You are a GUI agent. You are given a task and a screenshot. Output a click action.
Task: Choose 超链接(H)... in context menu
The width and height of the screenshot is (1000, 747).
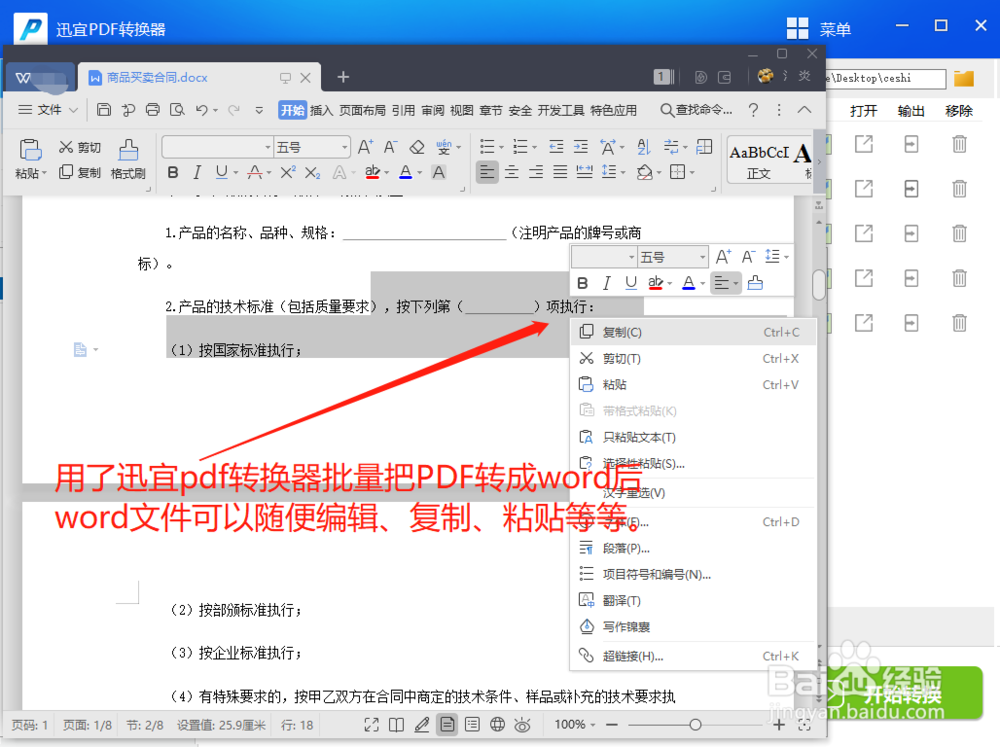point(693,656)
